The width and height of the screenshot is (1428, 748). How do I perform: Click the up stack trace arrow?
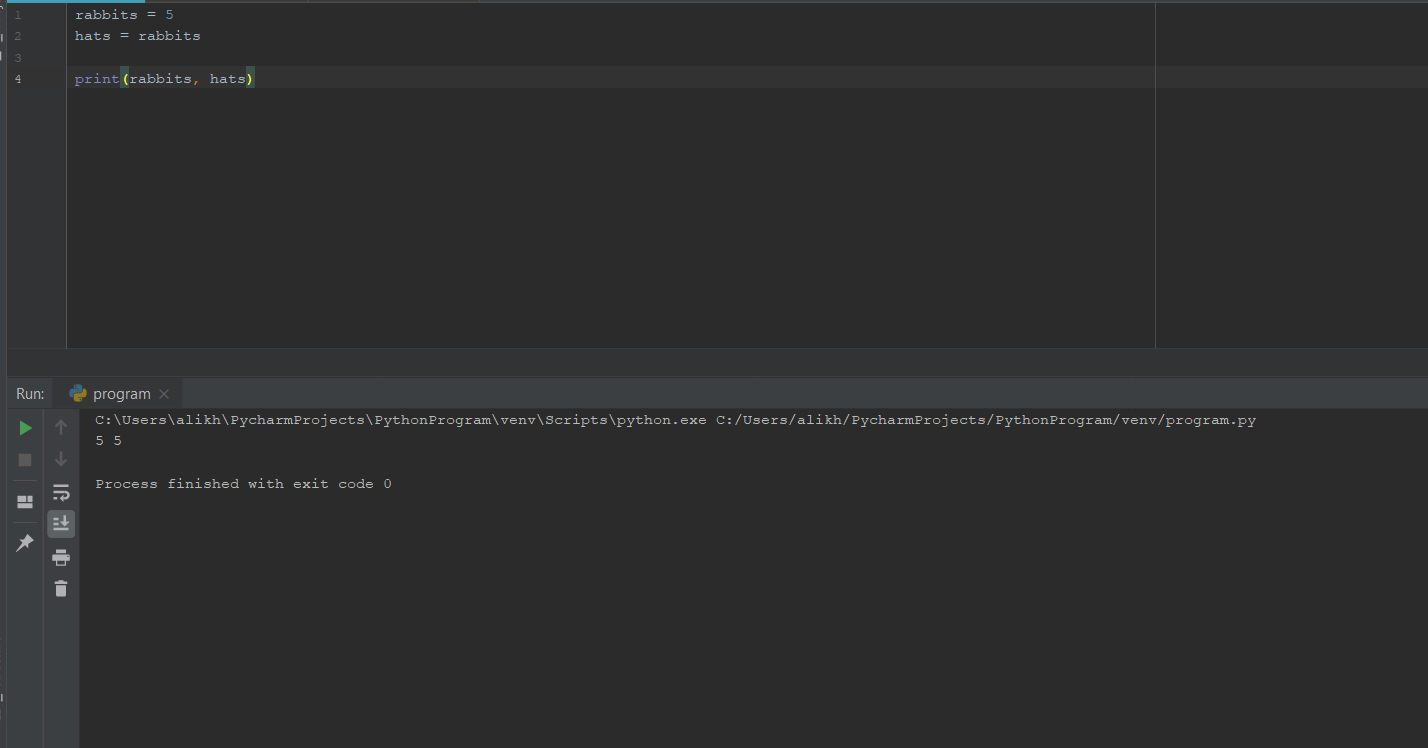[61, 428]
